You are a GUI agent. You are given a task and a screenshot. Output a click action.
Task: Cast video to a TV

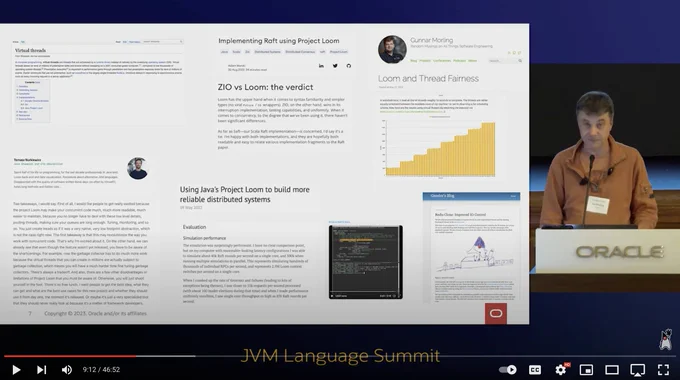point(638,370)
